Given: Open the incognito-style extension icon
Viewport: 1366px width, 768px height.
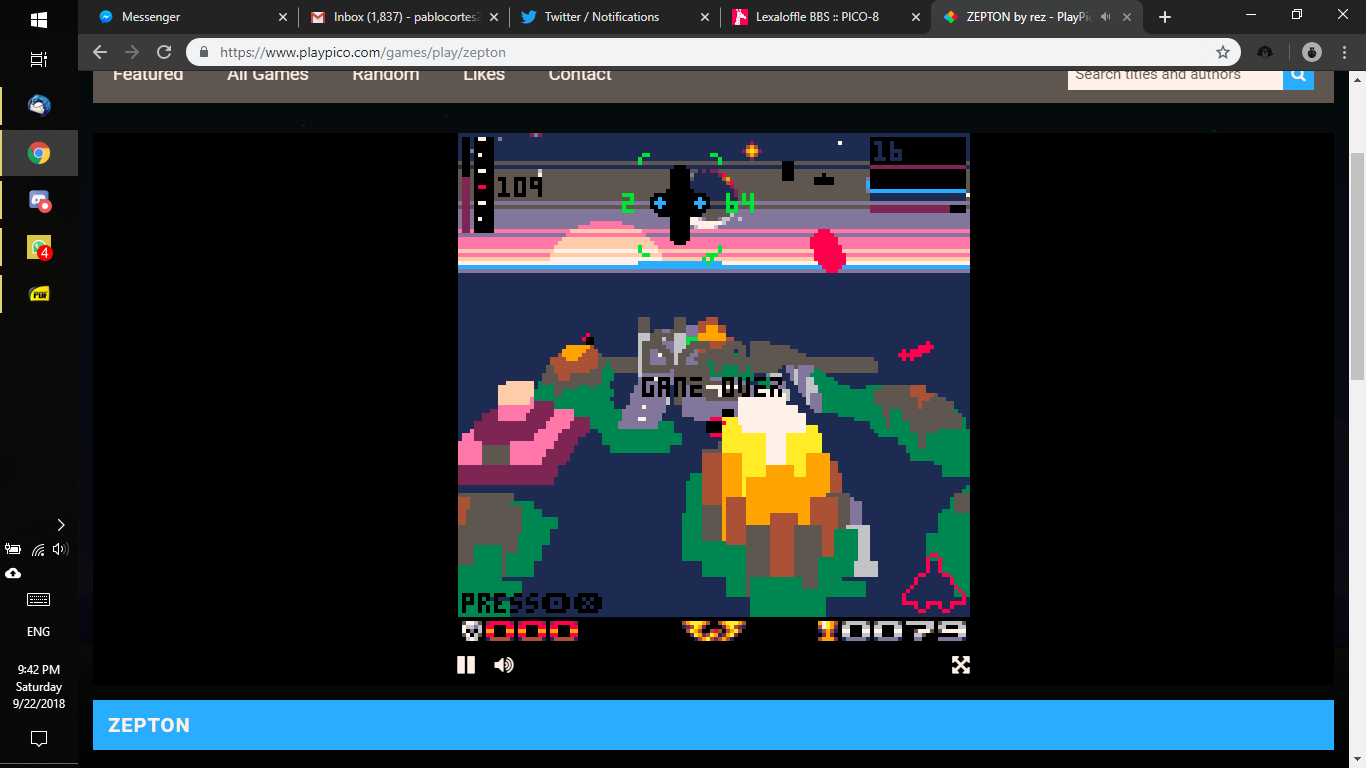Looking at the screenshot, I should [1265, 52].
